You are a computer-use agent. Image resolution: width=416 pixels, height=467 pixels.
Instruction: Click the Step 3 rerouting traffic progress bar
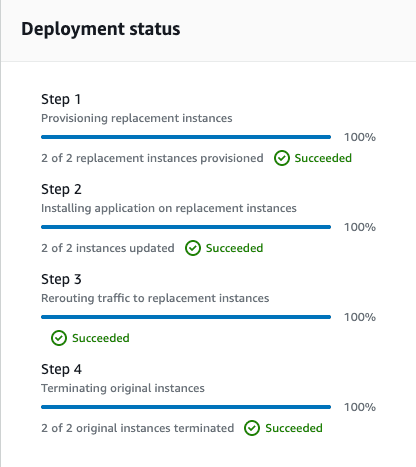tap(186, 317)
